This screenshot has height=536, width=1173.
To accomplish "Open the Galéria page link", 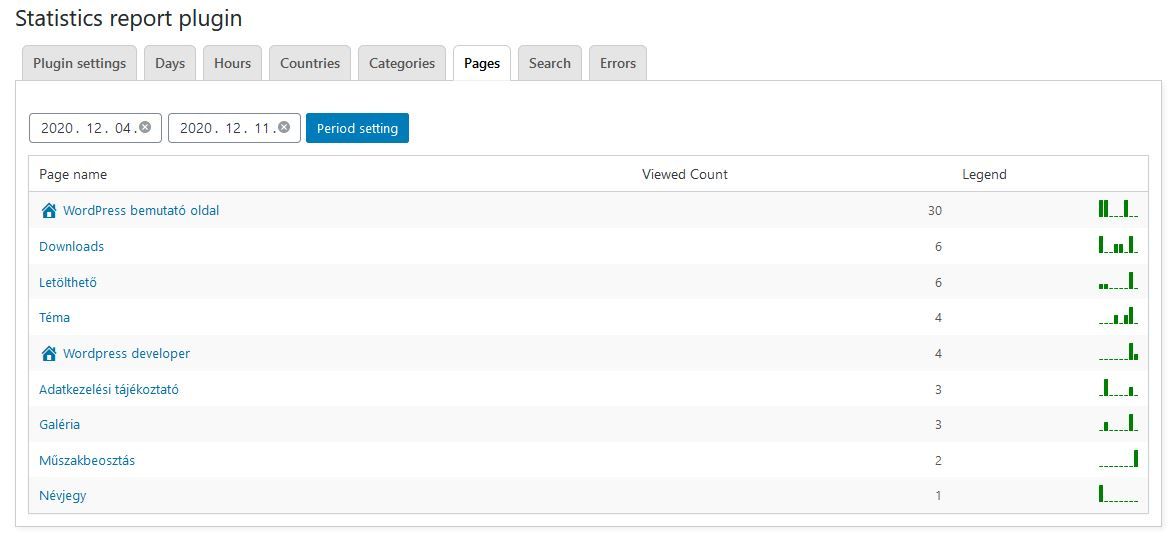I will pyautogui.click(x=60, y=425).
